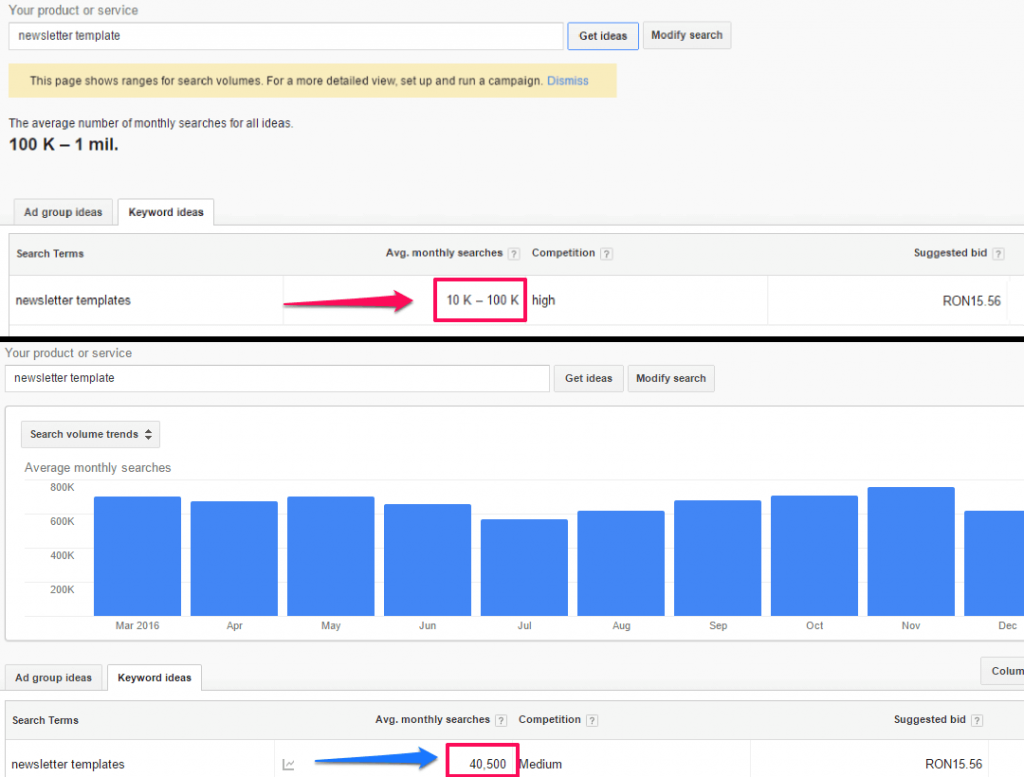The image size is (1024, 777).
Task: Click Modify search next to Get ideas
Action: (x=687, y=35)
